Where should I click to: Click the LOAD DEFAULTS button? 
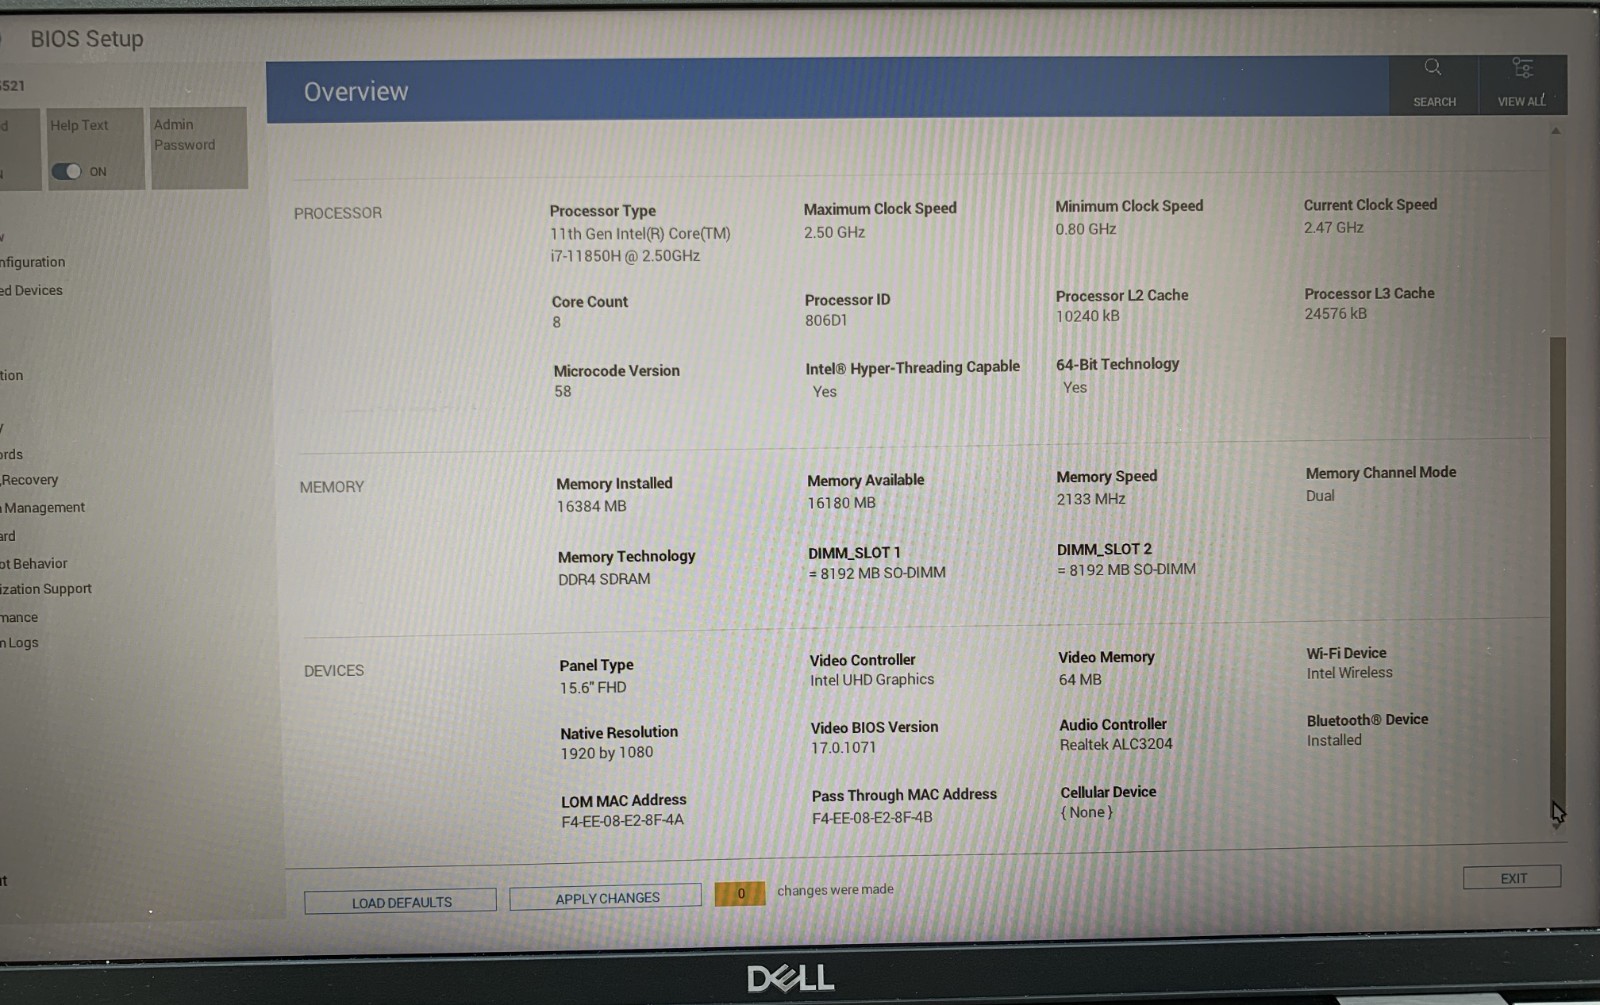401,901
